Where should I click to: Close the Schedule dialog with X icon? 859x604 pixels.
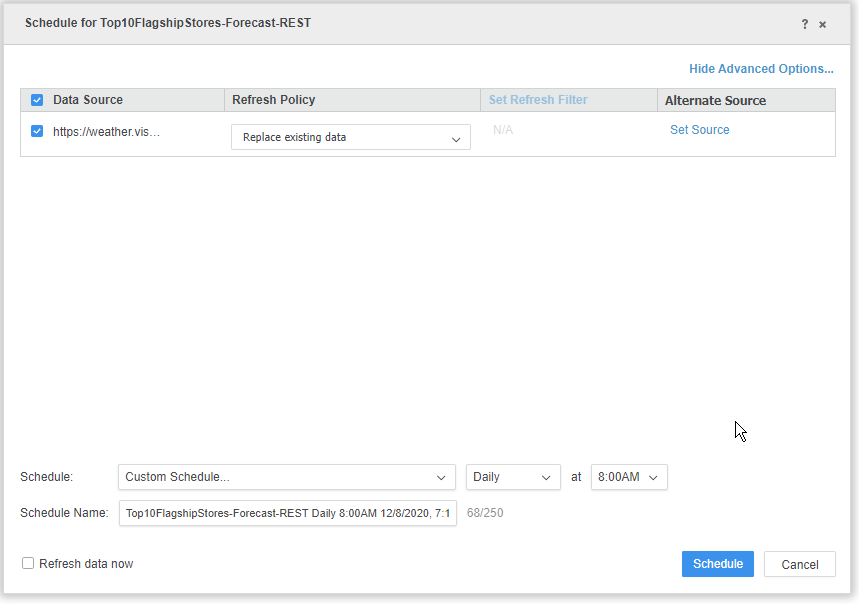coord(822,24)
